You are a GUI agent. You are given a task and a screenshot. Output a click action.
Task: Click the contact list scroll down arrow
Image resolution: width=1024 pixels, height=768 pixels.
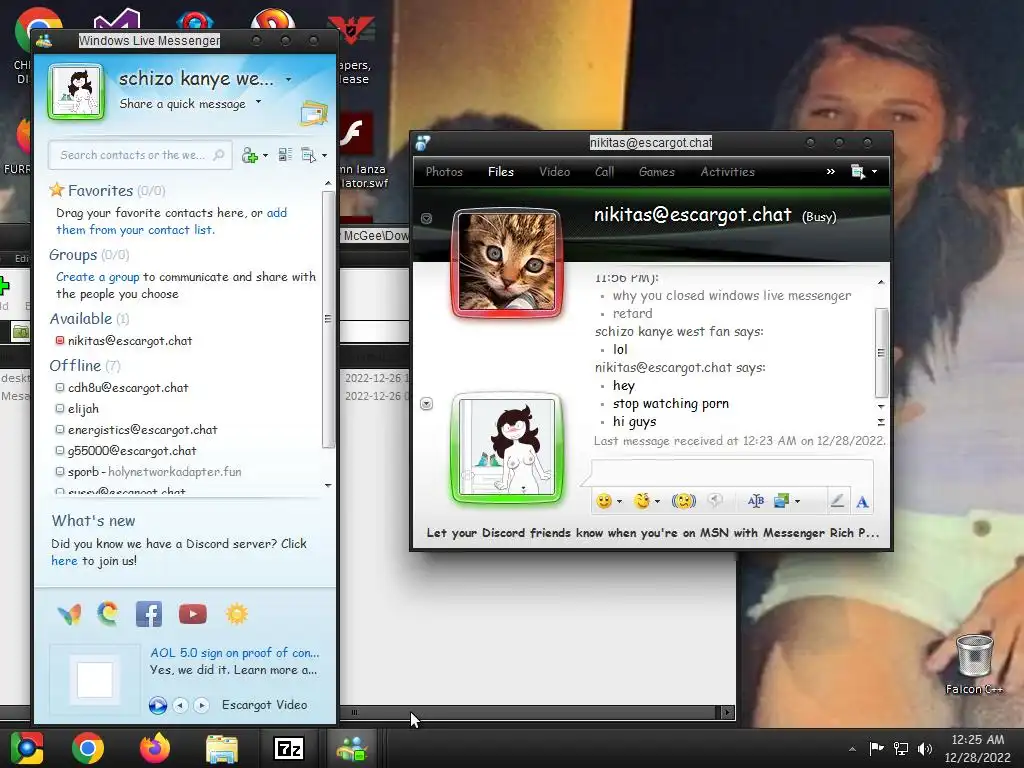point(328,485)
